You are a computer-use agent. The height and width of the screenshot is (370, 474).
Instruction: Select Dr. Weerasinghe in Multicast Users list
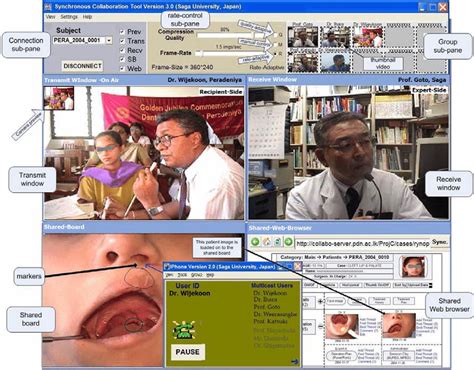(x=275, y=314)
